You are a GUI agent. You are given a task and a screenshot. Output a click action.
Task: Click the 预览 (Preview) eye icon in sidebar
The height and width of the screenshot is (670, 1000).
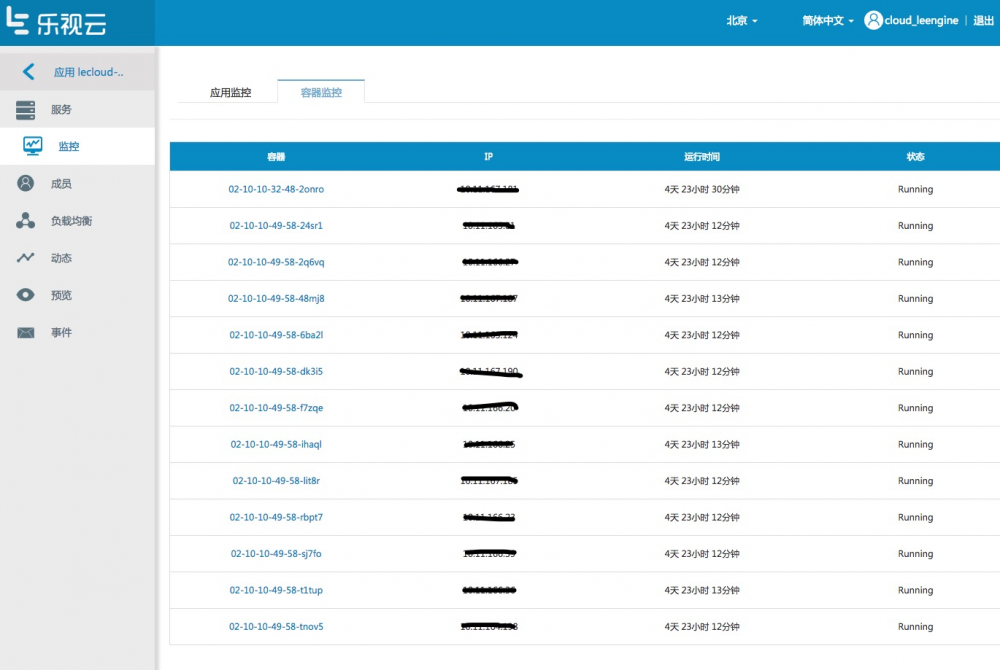click(x=27, y=294)
